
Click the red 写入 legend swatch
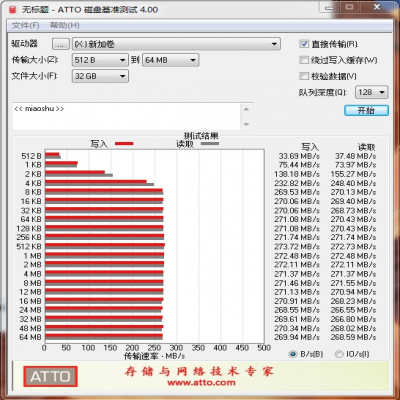(x=124, y=144)
